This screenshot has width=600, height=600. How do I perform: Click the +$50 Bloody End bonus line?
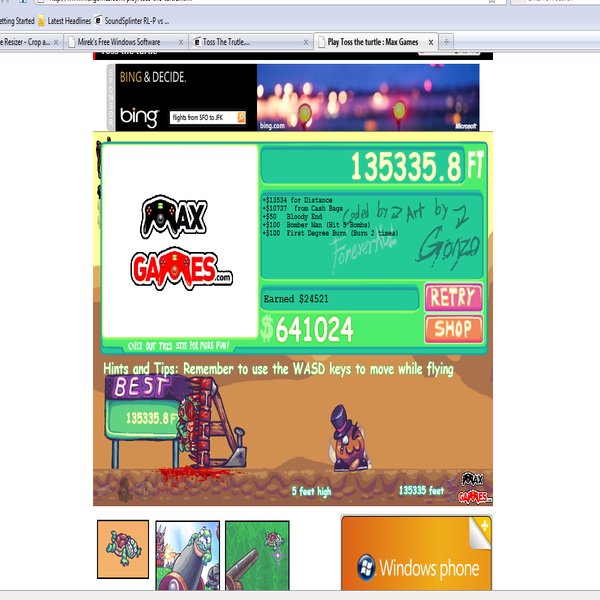pos(292,217)
